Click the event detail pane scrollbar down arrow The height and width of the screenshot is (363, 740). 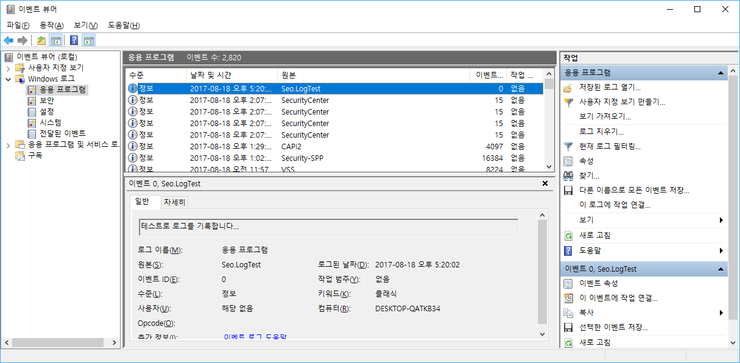click(x=542, y=333)
